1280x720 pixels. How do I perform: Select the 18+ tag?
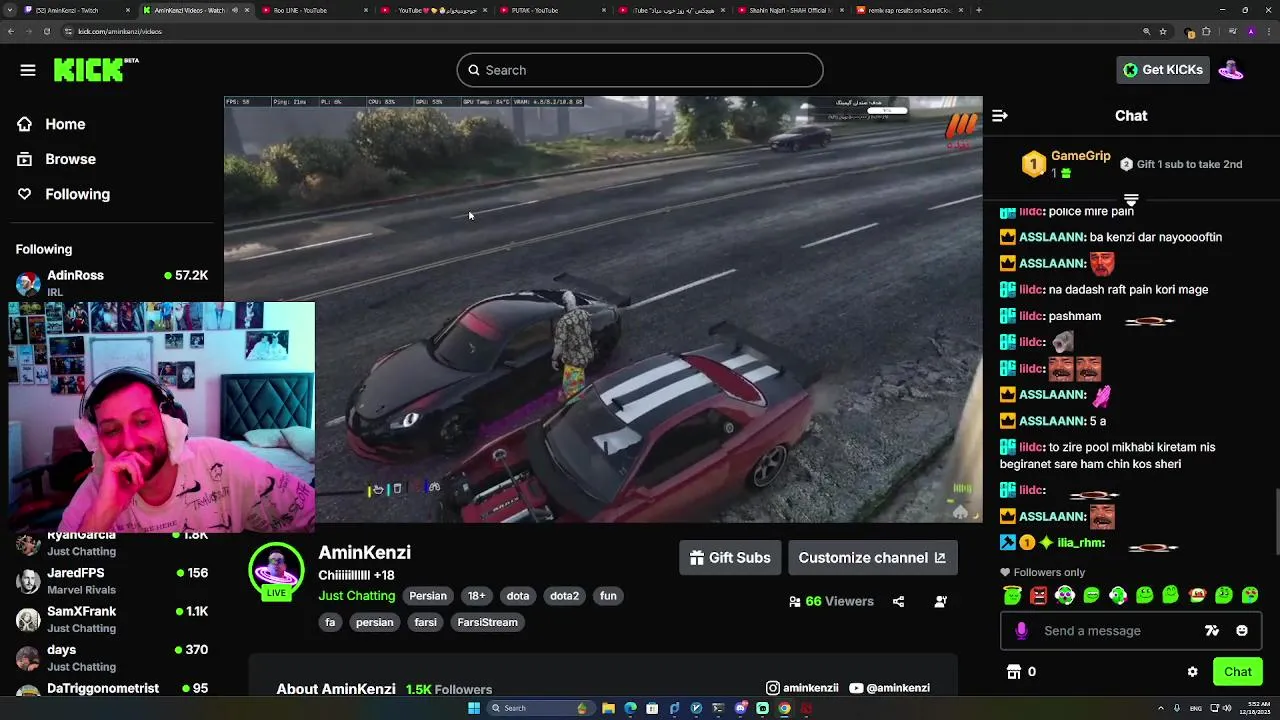click(476, 596)
